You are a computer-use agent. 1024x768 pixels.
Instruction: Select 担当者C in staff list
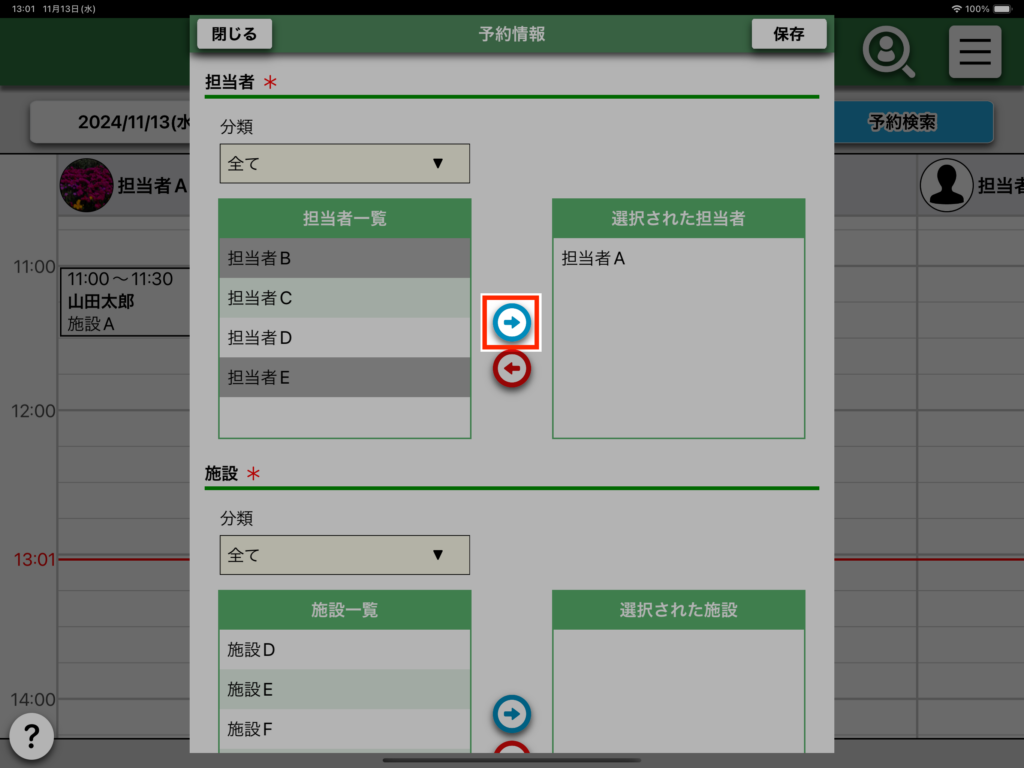[x=344, y=298]
